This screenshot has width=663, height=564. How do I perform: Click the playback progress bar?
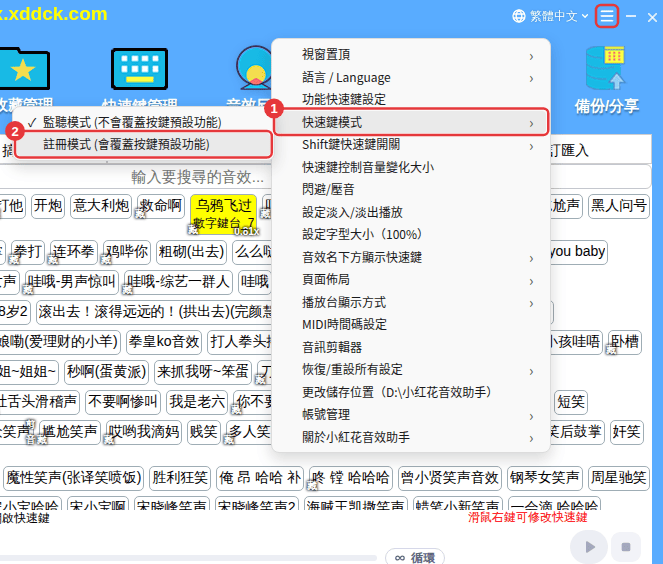click(x=188, y=558)
